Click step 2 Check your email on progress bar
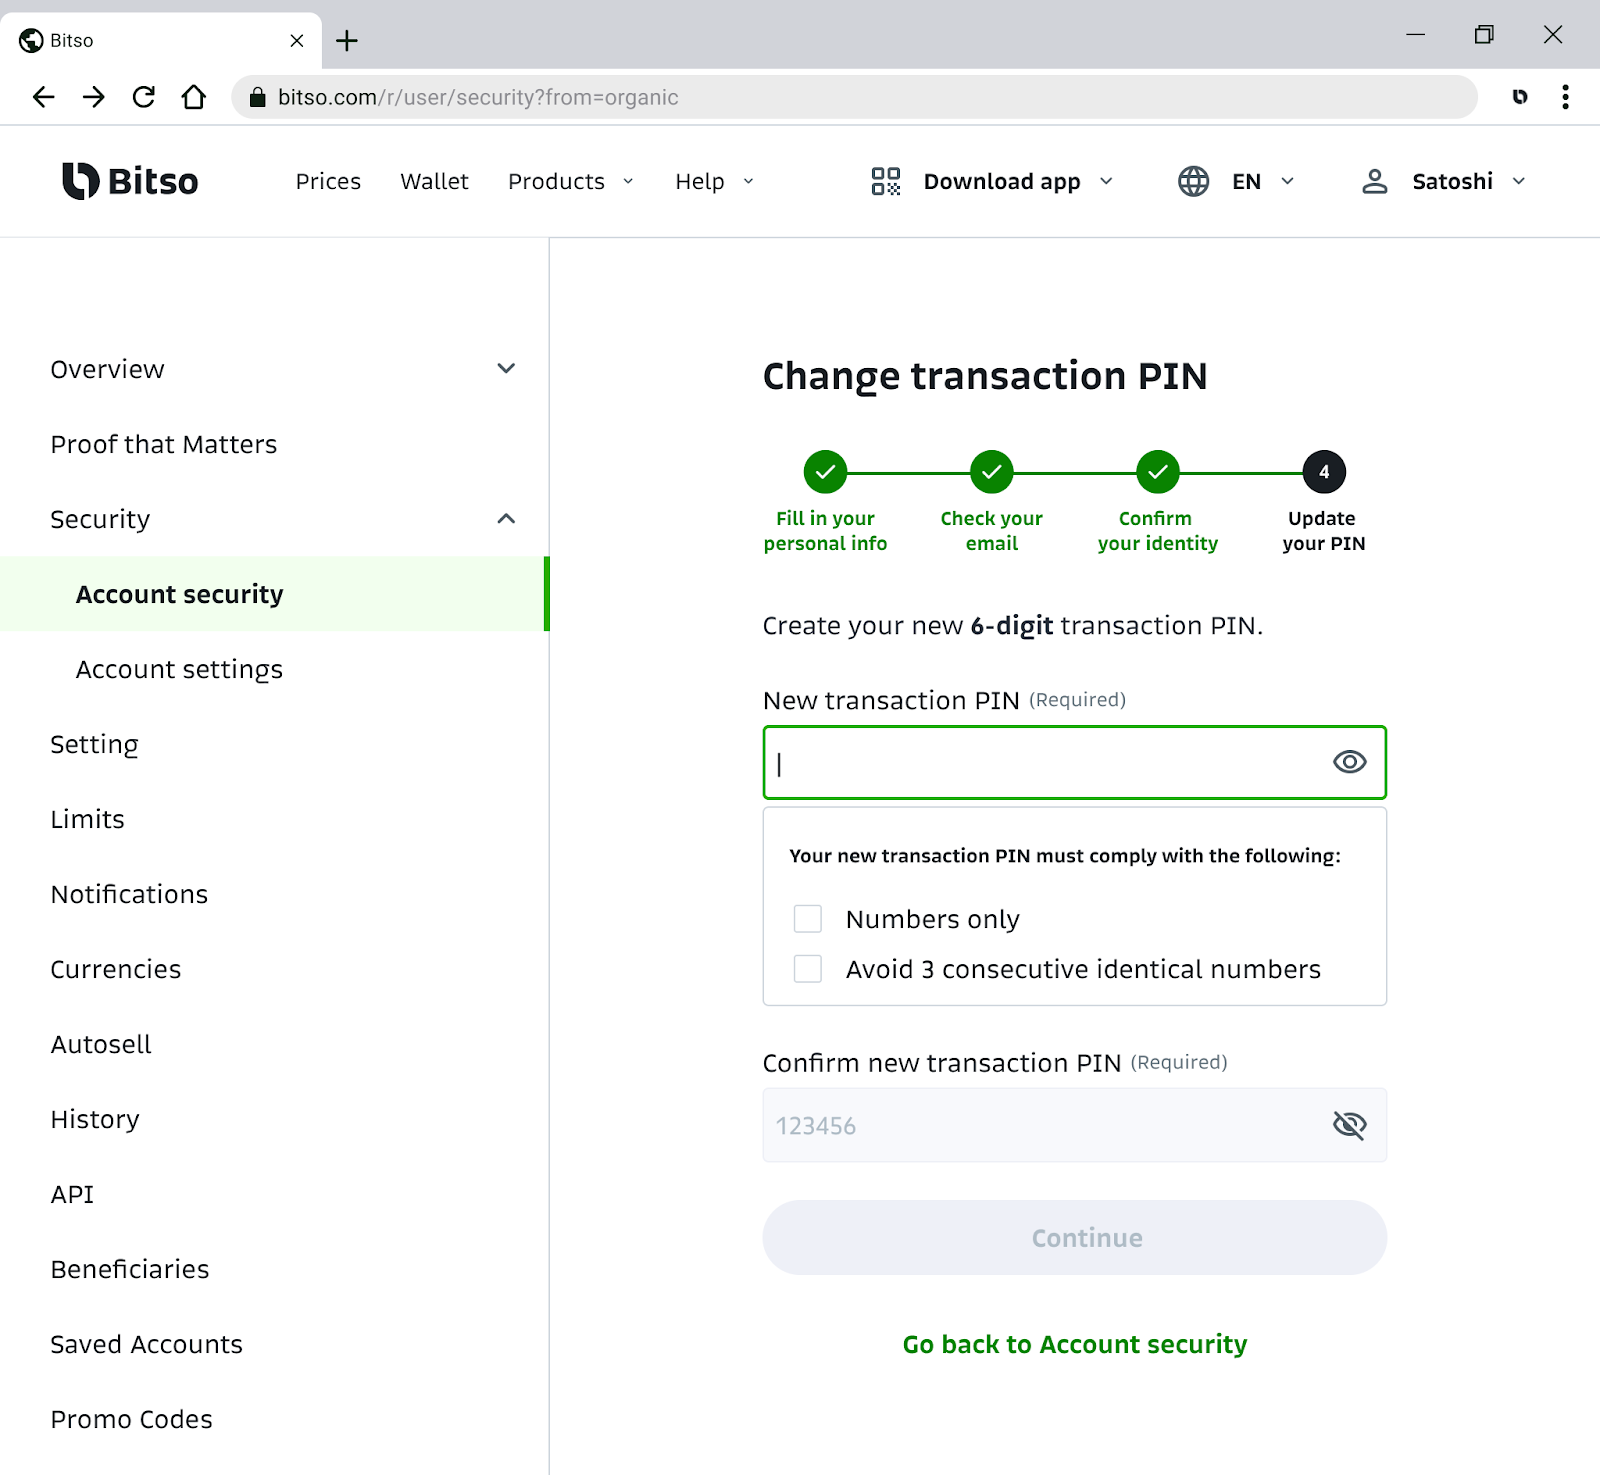 point(990,471)
